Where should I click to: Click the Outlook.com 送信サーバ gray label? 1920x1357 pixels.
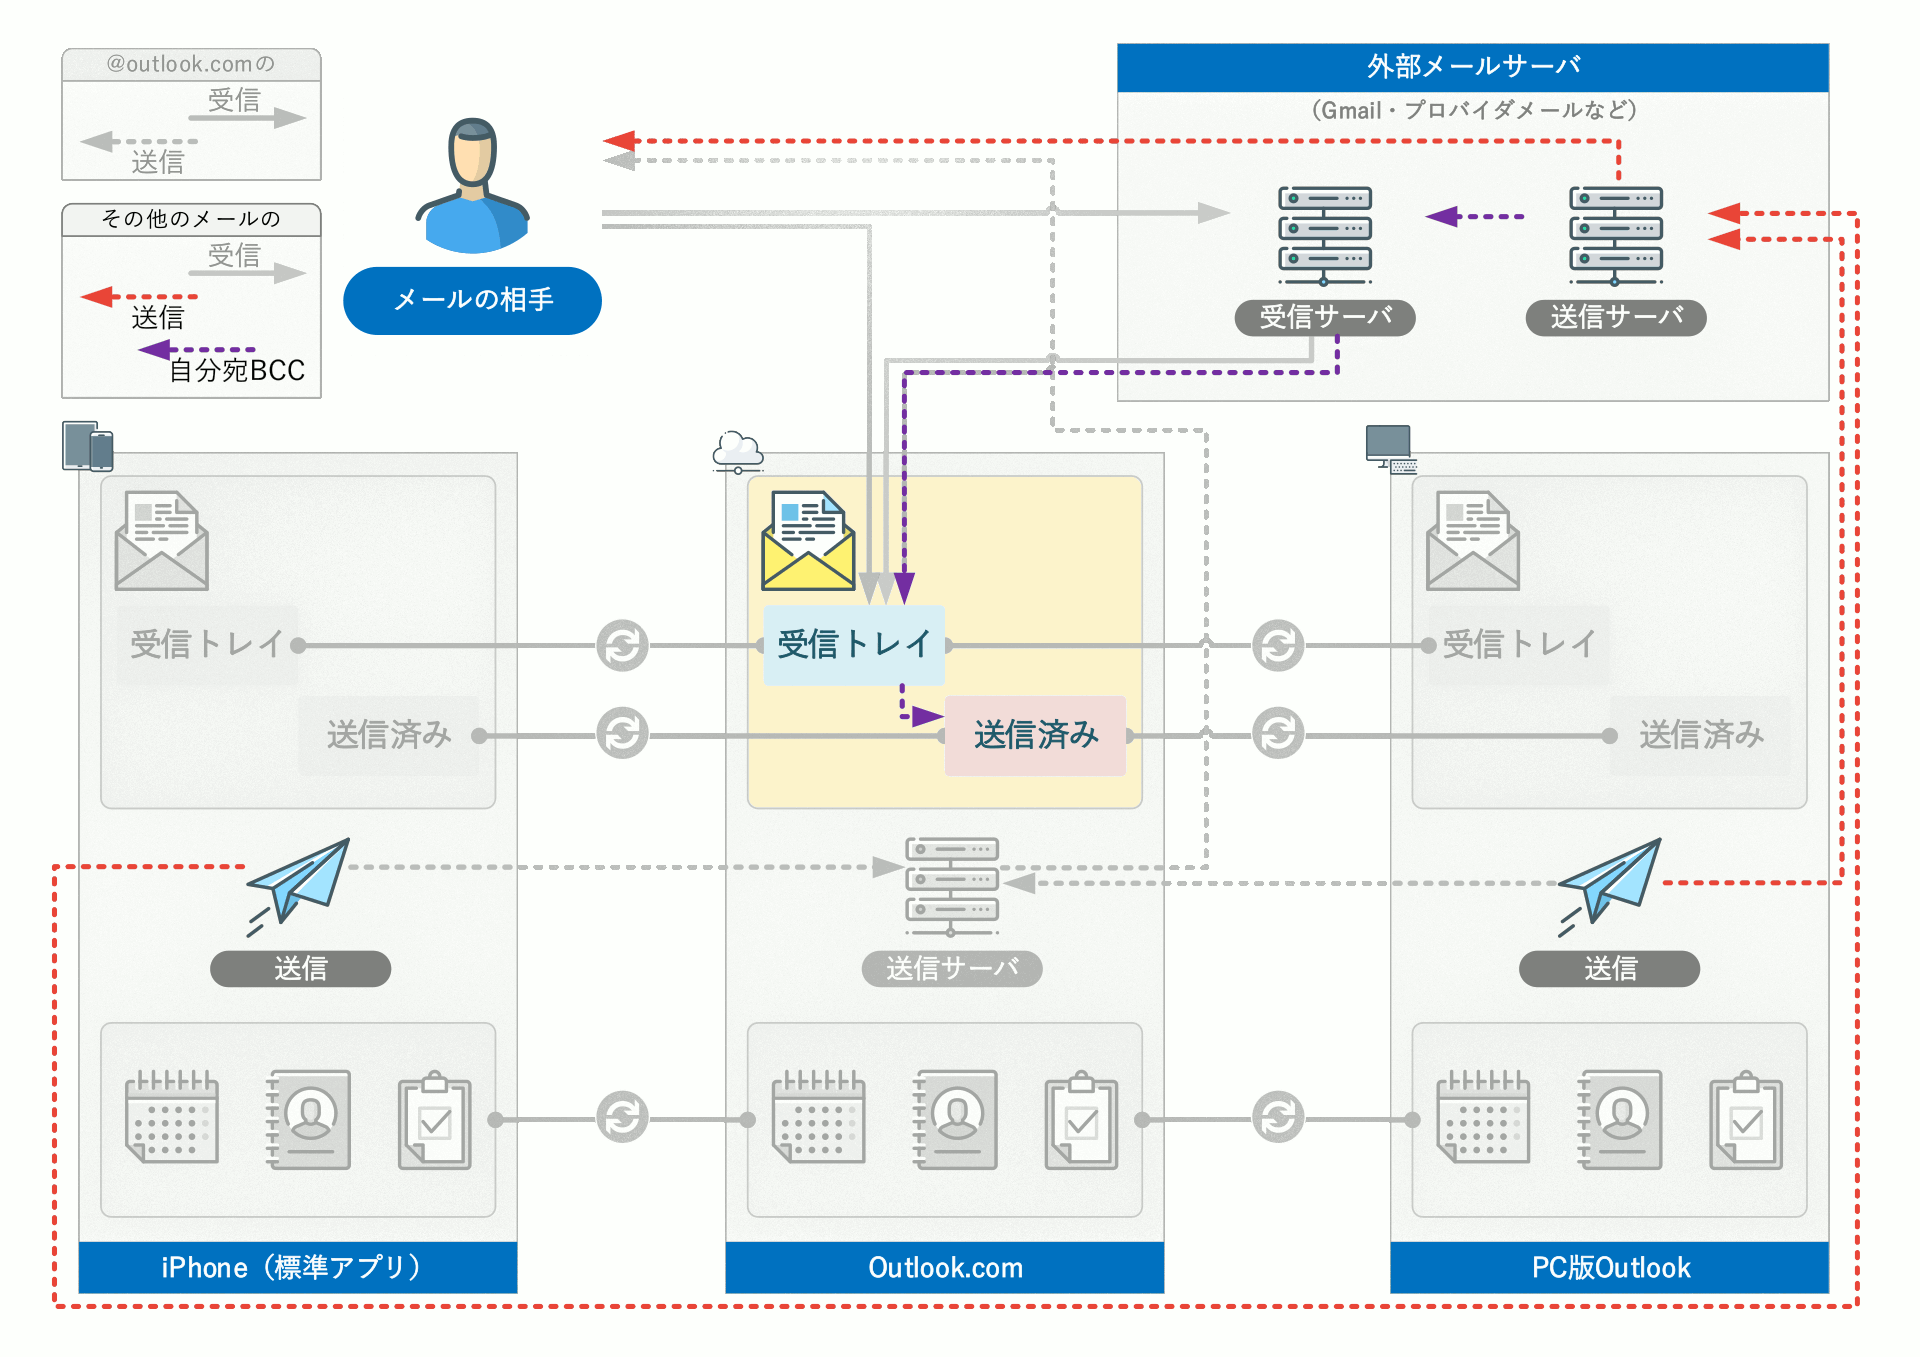click(x=952, y=969)
